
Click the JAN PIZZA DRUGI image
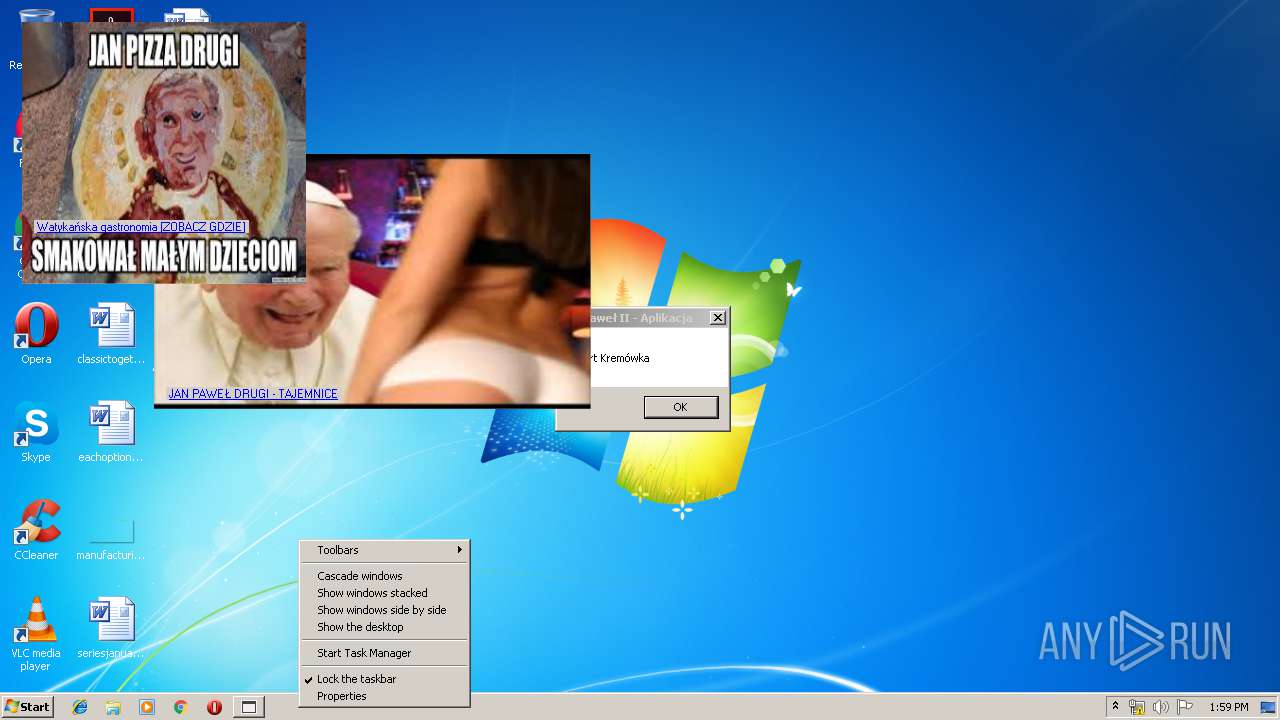tap(164, 152)
